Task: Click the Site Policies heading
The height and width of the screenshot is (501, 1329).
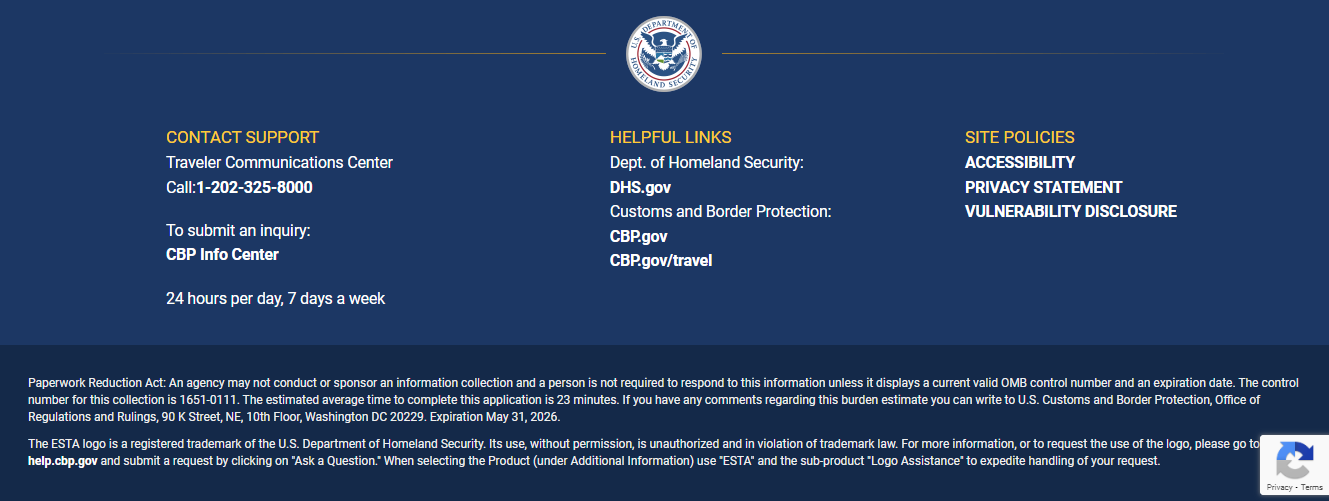Action: tap(1019, 137)
